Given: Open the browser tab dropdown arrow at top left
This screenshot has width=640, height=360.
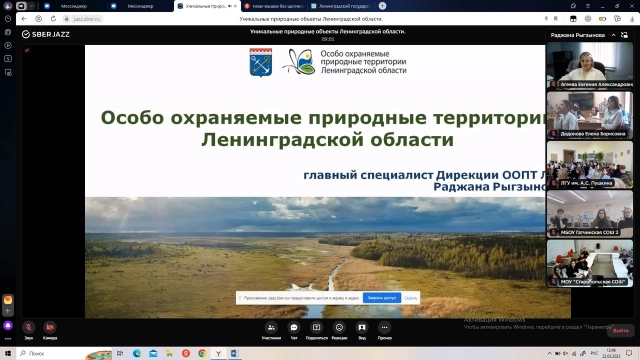Looking at the screenshot, I should point(31,6).
